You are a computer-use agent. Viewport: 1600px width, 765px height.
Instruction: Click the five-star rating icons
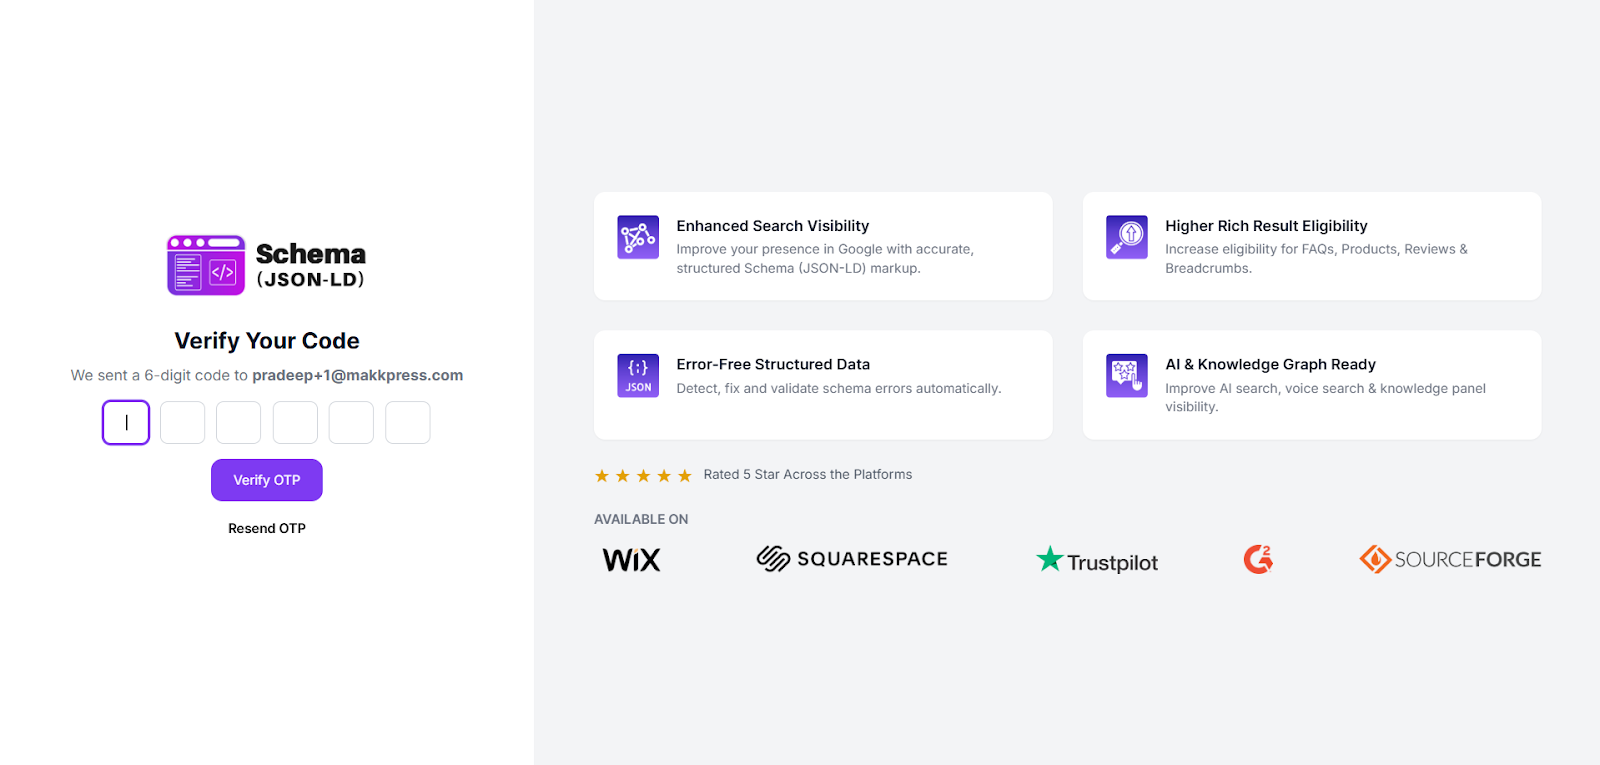(x=643, y=476)
